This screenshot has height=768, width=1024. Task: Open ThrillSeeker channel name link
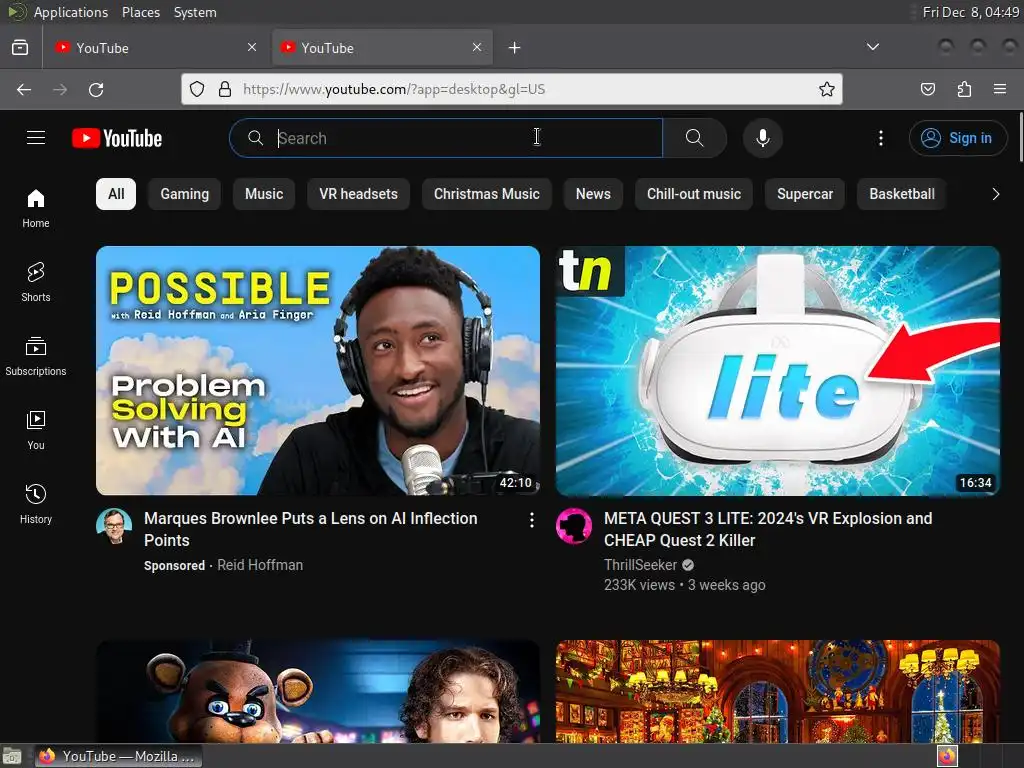click(x=640, y=565)
